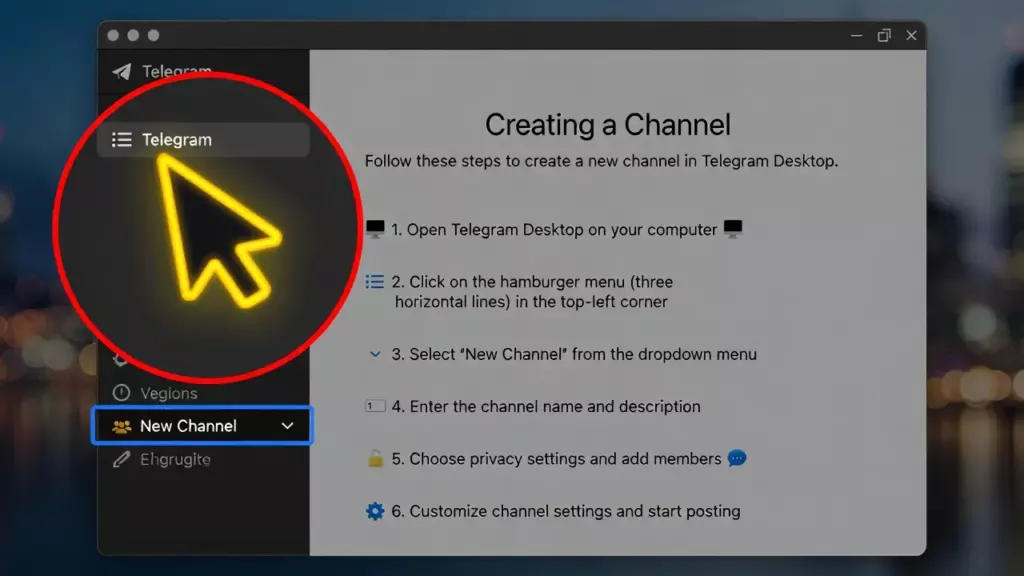
Task: Click the 'Customize channel settings' step text
Action: pyautogui.click(x=575, y=511)
